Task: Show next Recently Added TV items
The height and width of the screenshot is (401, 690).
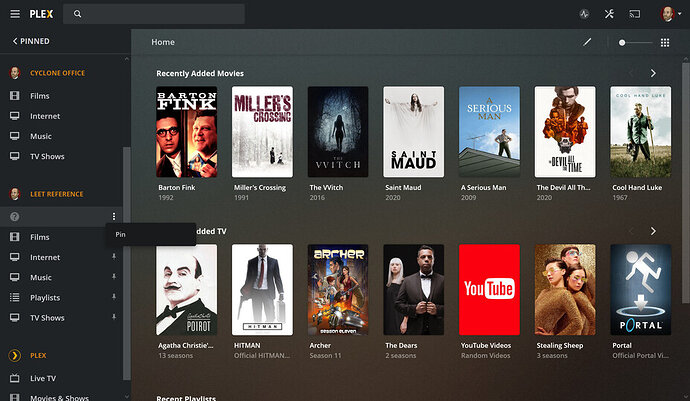Action: (x=653, y=231)
